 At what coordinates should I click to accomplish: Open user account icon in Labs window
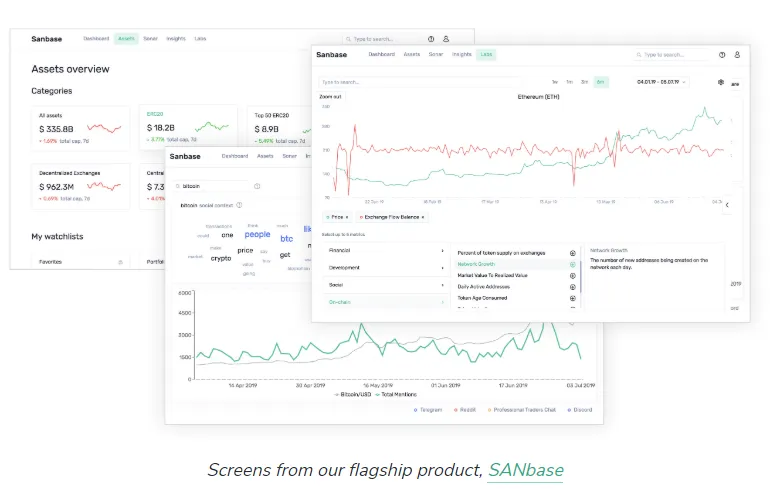[737, 55]
